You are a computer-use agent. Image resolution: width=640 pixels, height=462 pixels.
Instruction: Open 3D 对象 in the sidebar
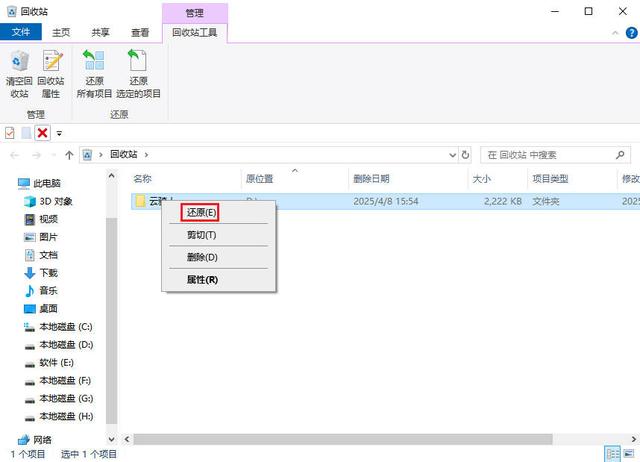tap(48, 201)
